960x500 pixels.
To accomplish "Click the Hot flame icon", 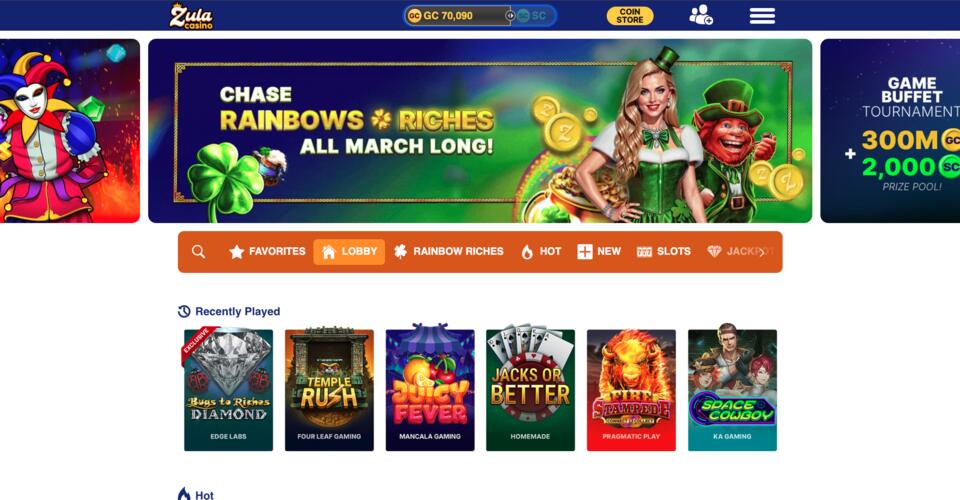I will click(527, 252).
